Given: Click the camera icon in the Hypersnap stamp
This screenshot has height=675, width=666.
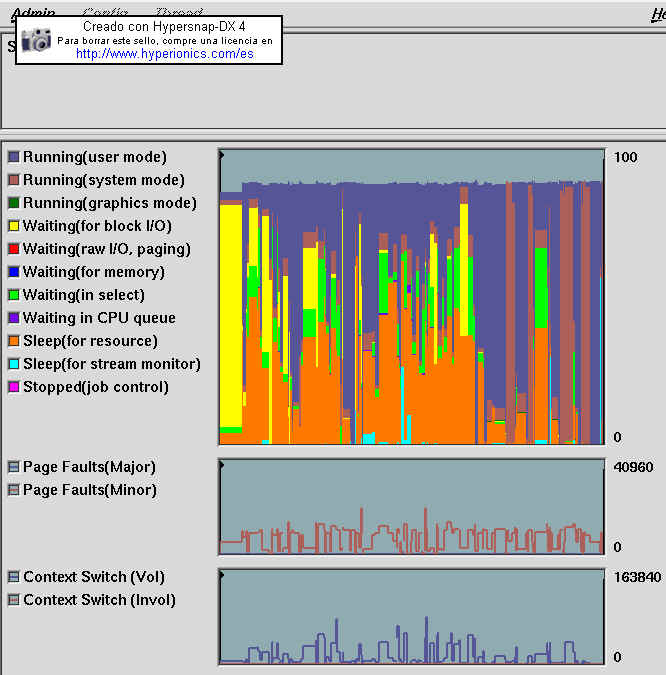Looking at the screenshot, I should 37,40.
